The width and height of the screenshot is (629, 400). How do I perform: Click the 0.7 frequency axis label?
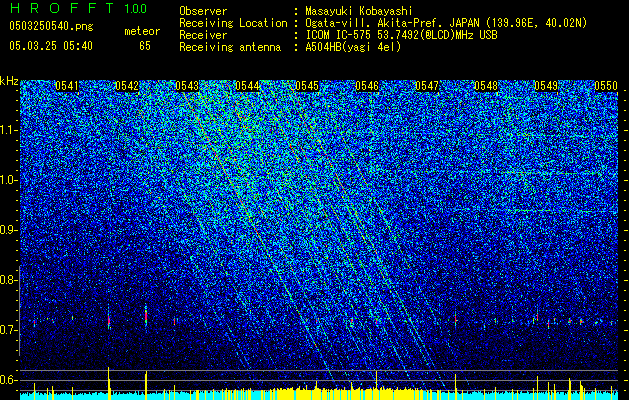9,330
